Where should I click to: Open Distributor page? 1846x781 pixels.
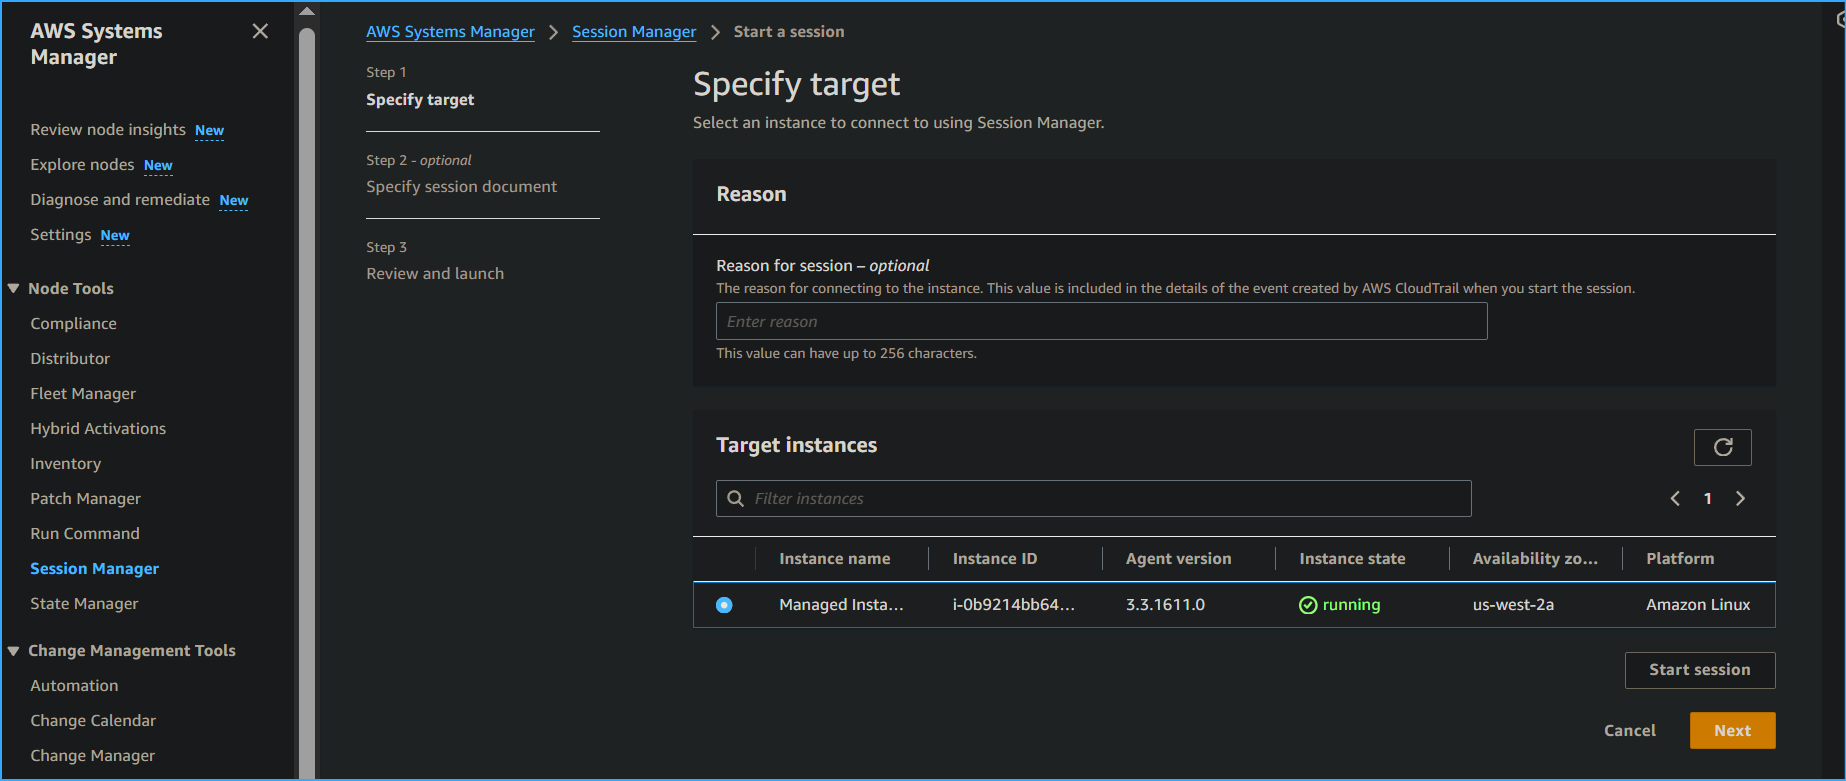70,359
